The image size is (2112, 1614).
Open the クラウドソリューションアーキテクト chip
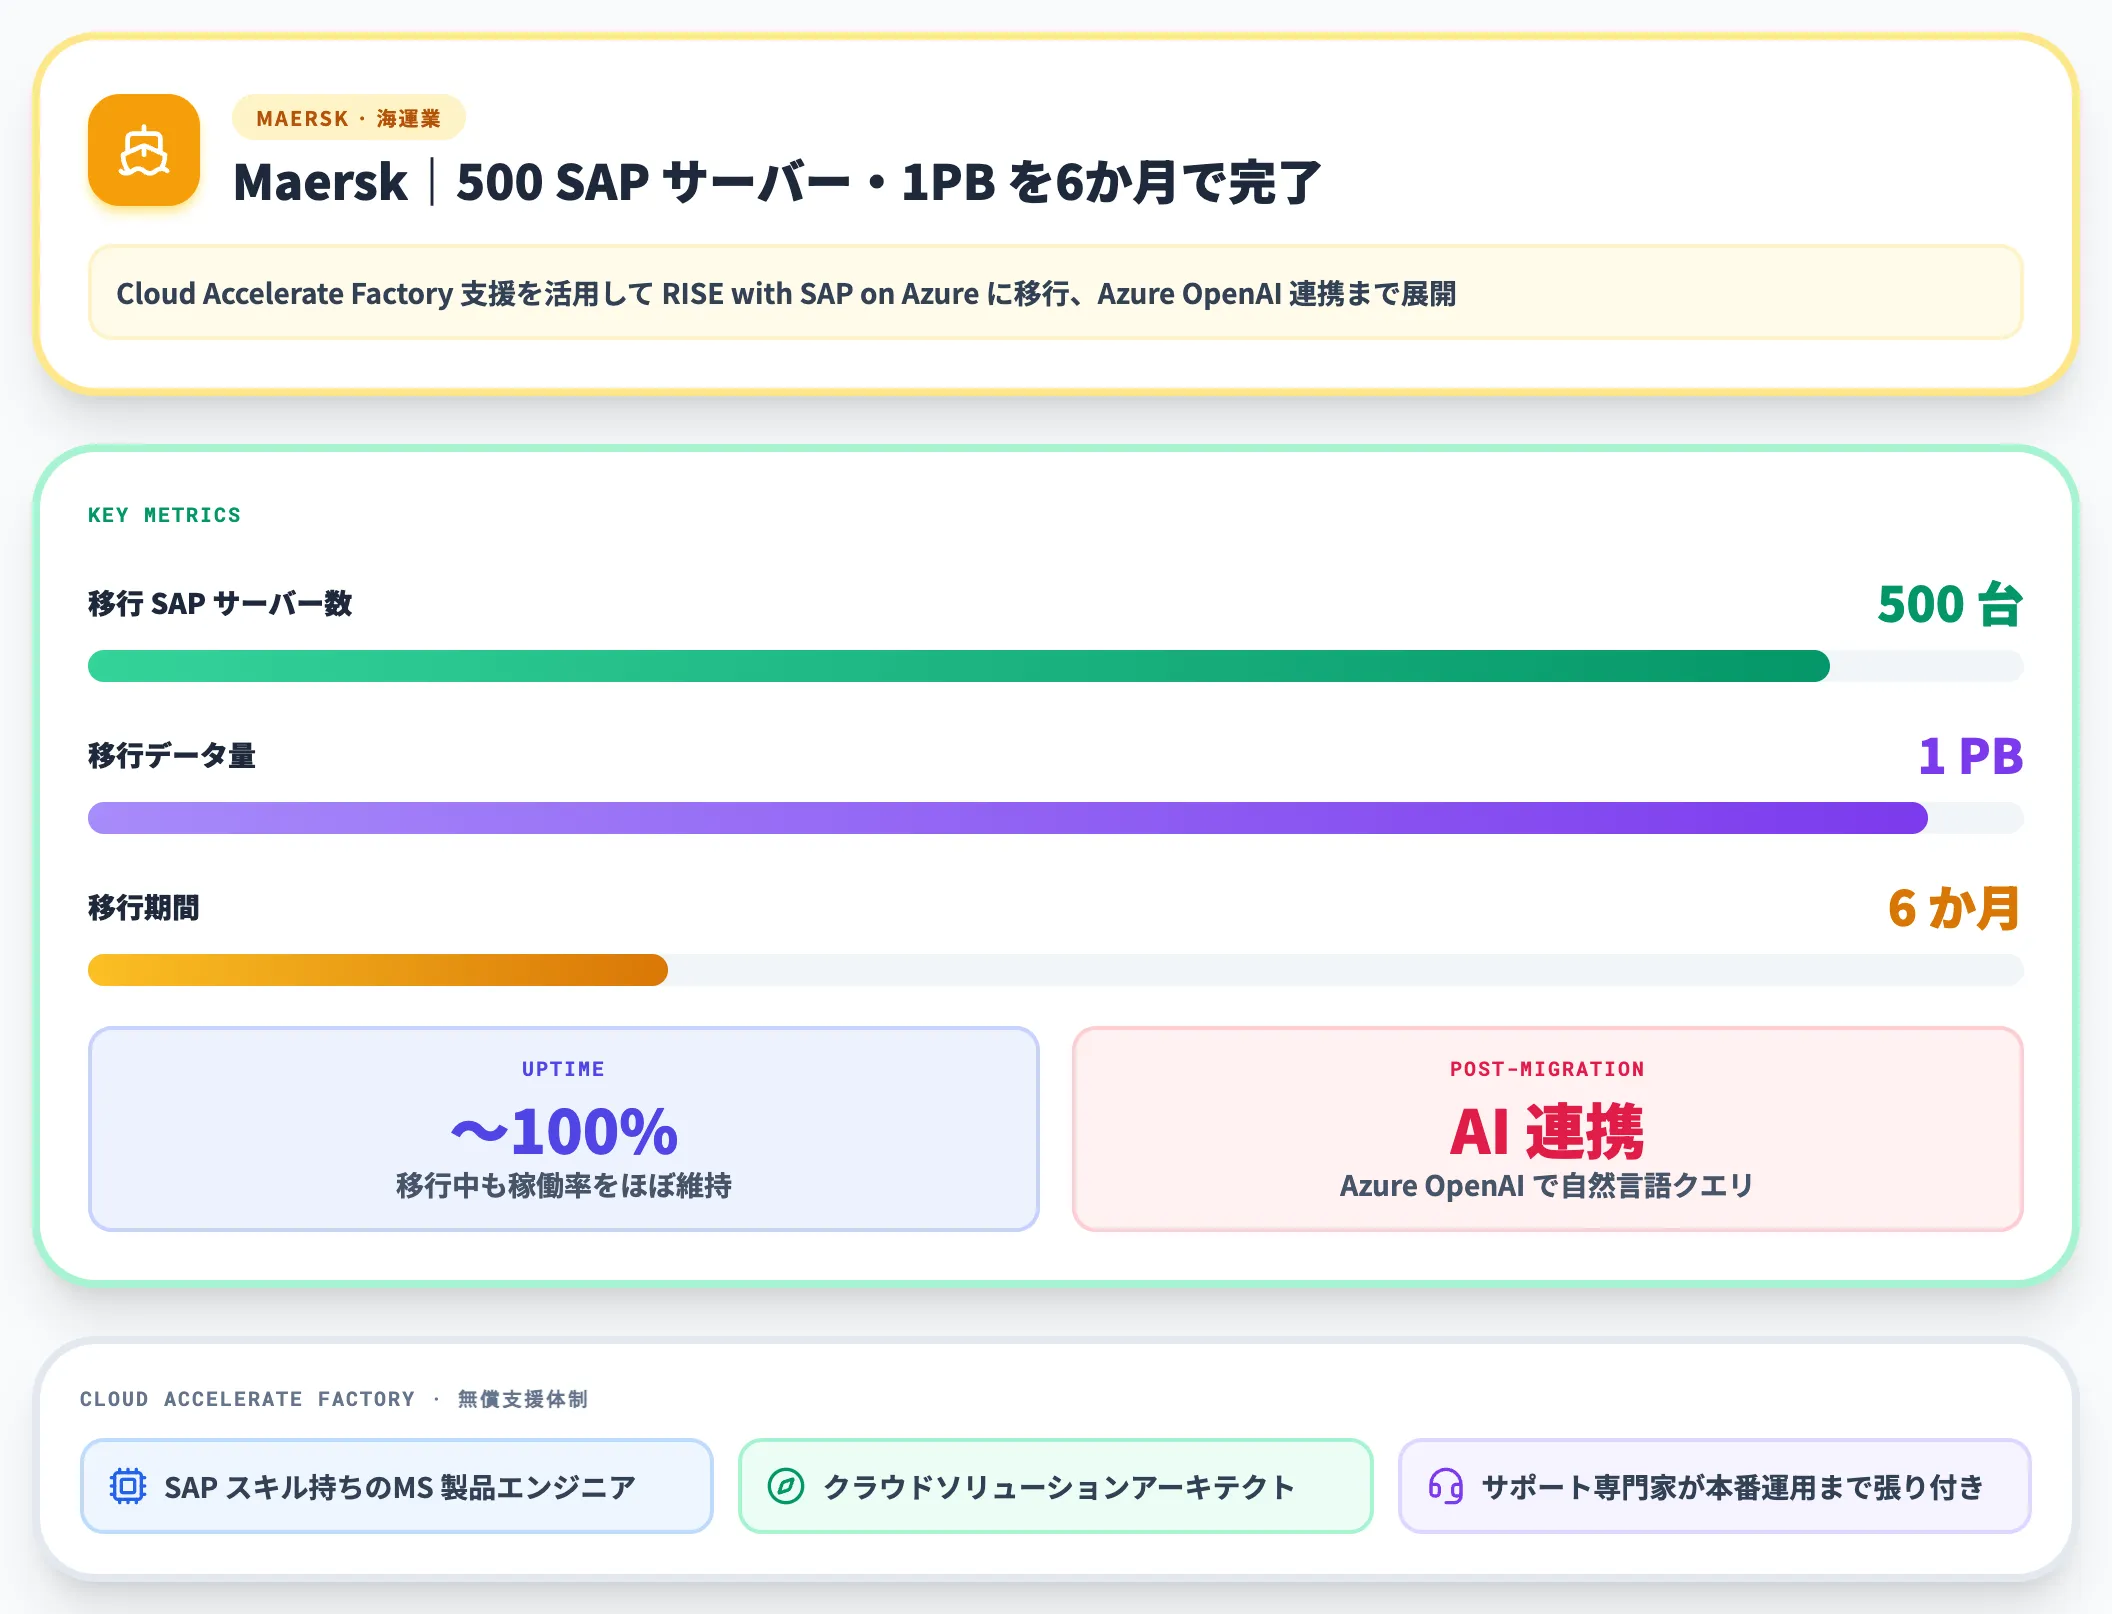pos(1055,1486)
